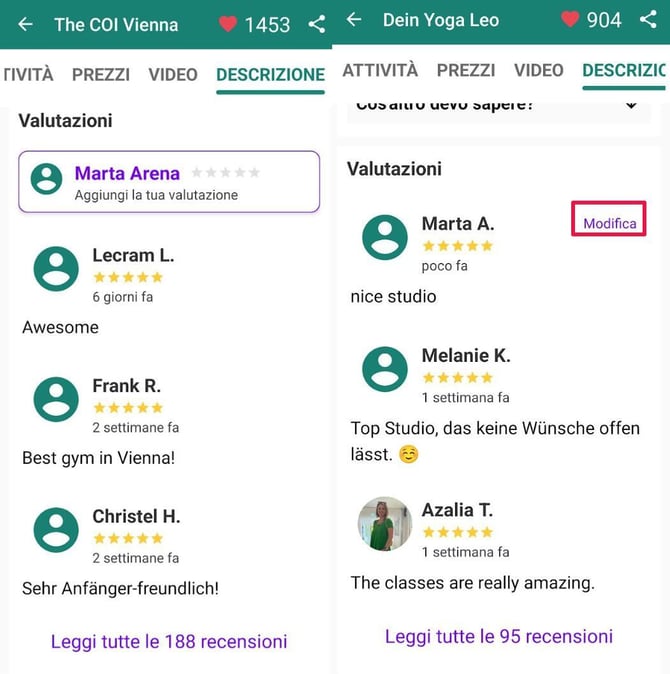Screen dimensions: 670x674
Task: Open VIDEO tab in The COI Vienna
Action: [x=173, y=75]
